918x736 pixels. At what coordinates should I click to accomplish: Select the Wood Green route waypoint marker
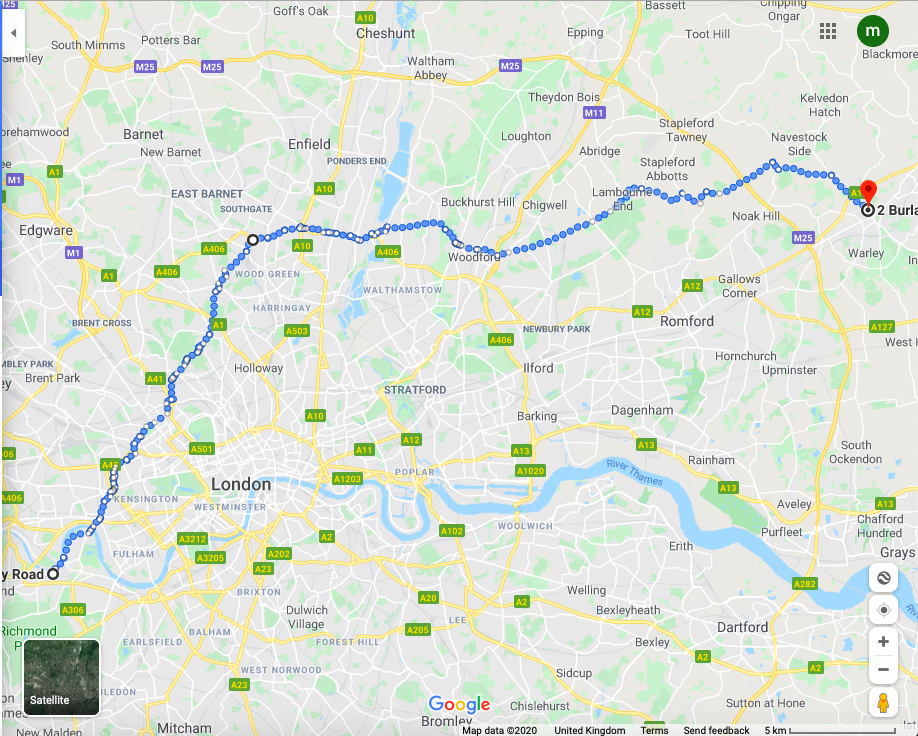(253, 240)
